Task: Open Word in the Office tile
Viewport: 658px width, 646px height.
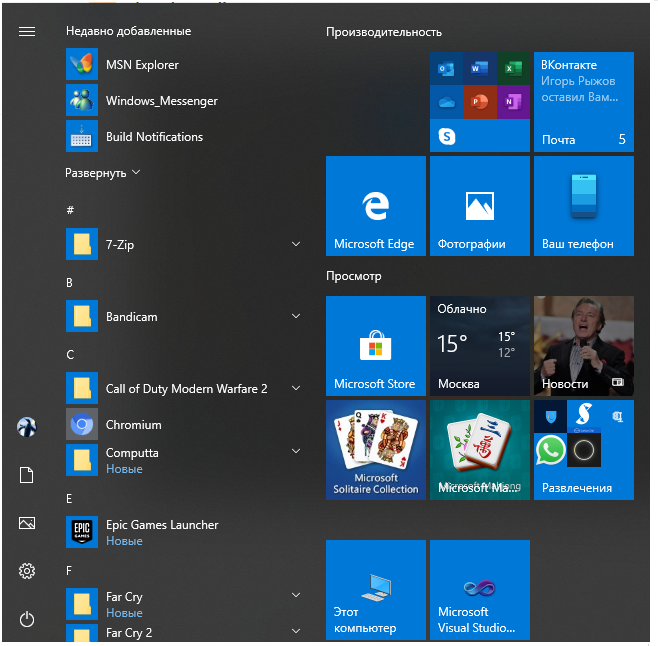Action: pyautogui.click(x=480, y=68)
